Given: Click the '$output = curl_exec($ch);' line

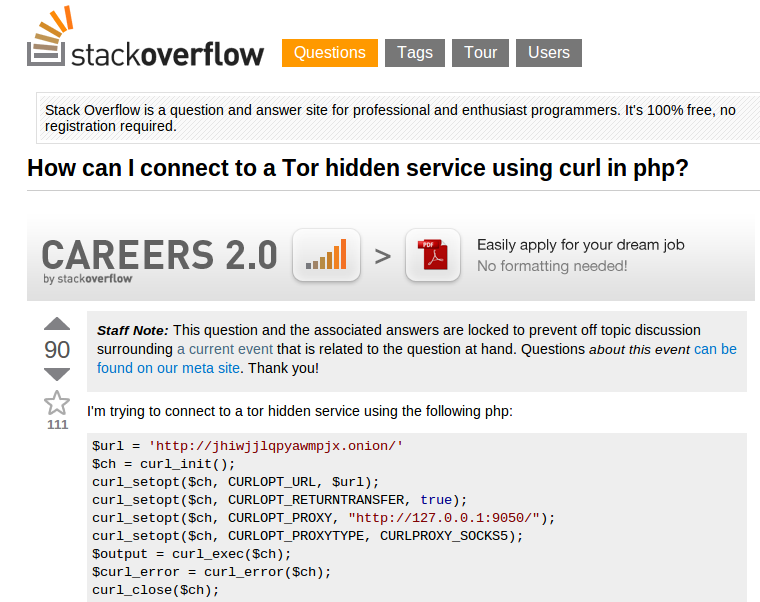Looking at the screenshot, I should [192, 554].
